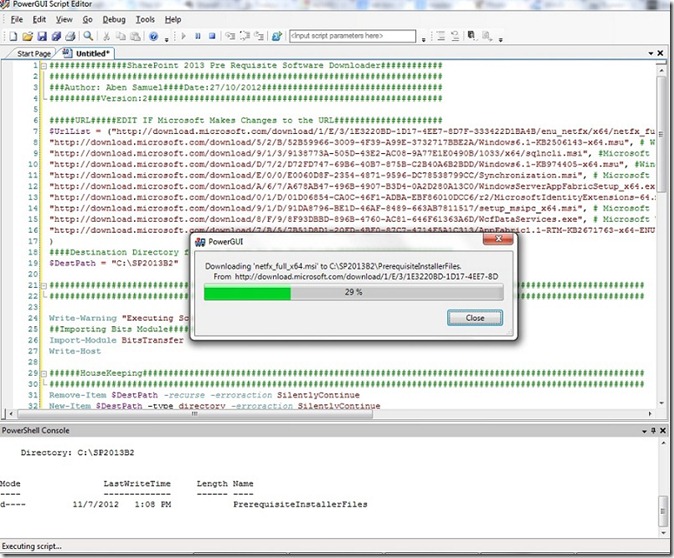Click the $UrlList variable on line 7
The image size is (674, 558).
coord(70,131)
